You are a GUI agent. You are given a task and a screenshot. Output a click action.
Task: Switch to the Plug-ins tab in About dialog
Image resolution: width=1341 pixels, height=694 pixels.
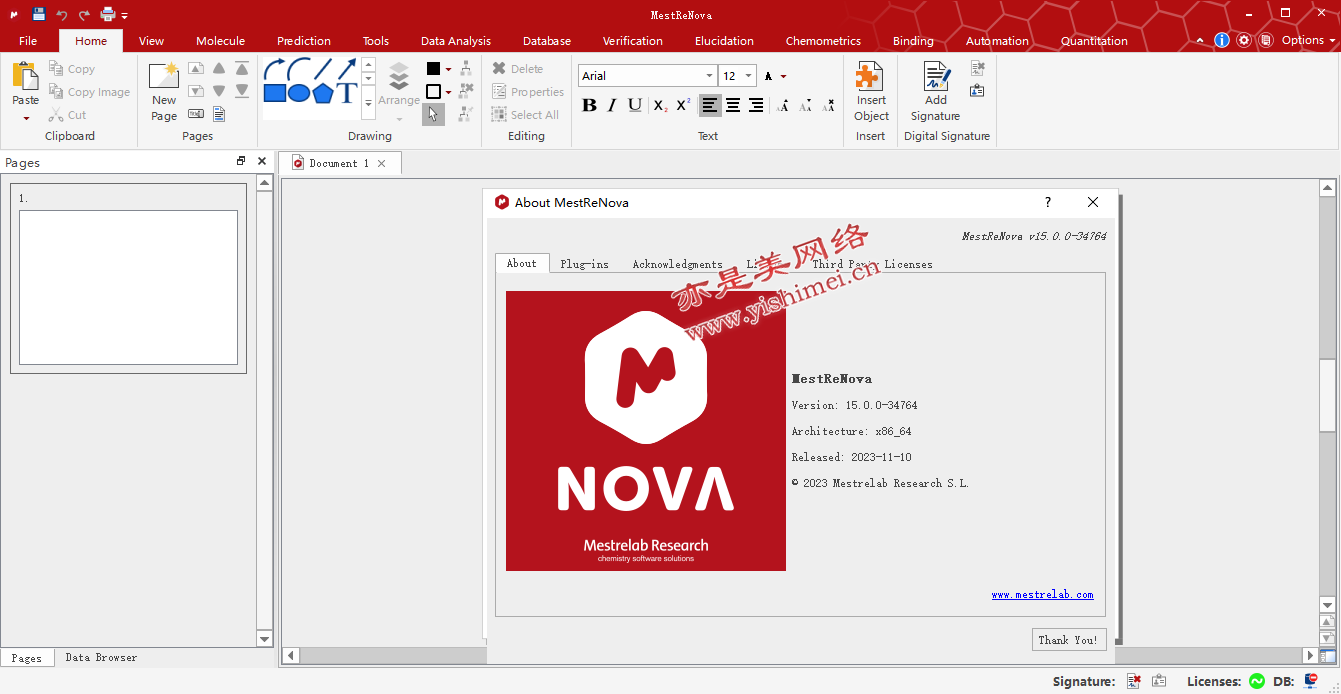[584, 264]
